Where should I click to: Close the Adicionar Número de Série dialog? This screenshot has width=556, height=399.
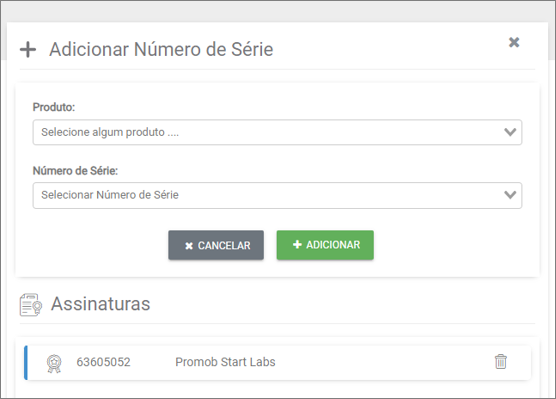[x=514, y=42]
